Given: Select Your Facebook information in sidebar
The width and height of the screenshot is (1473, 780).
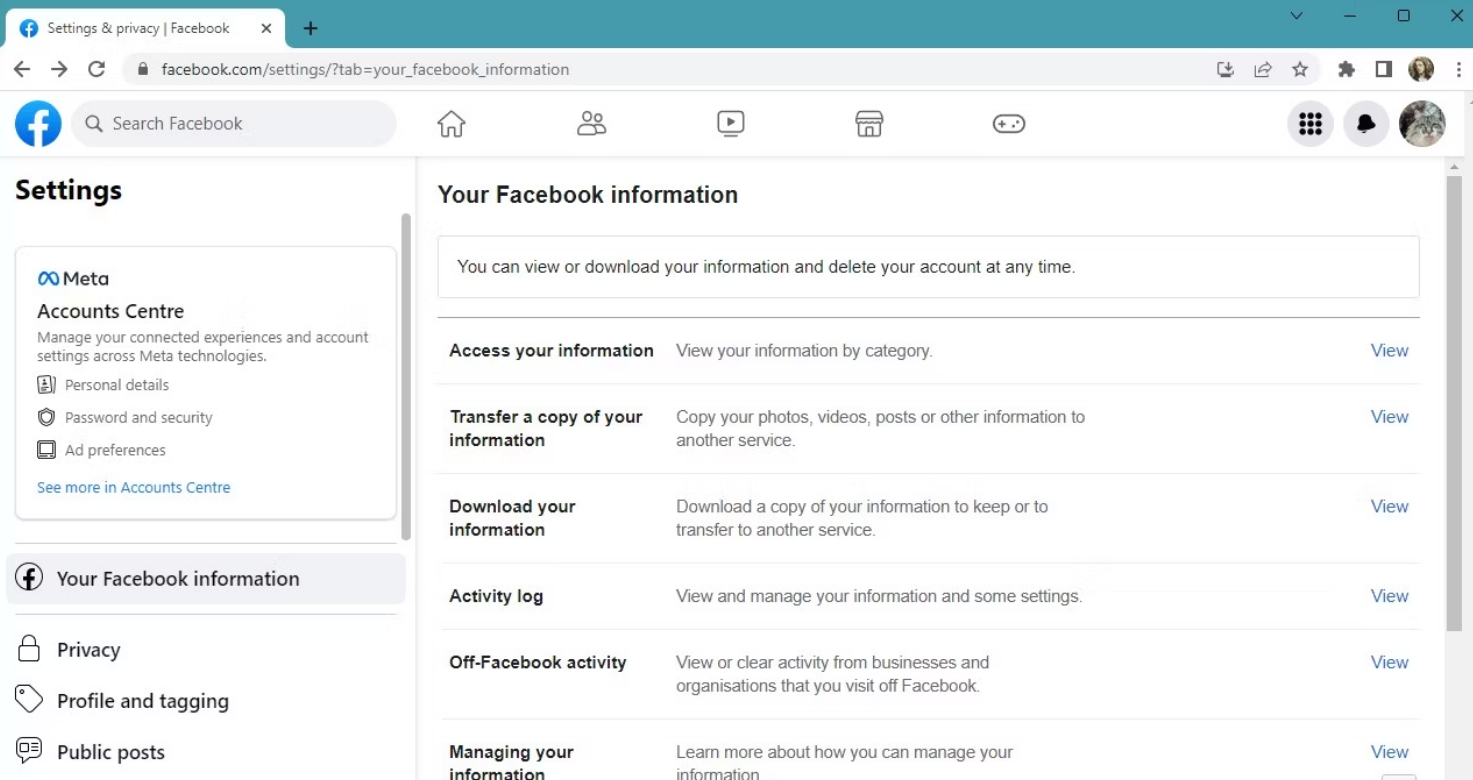Looking at the screenshot, I should pos(206,579).
